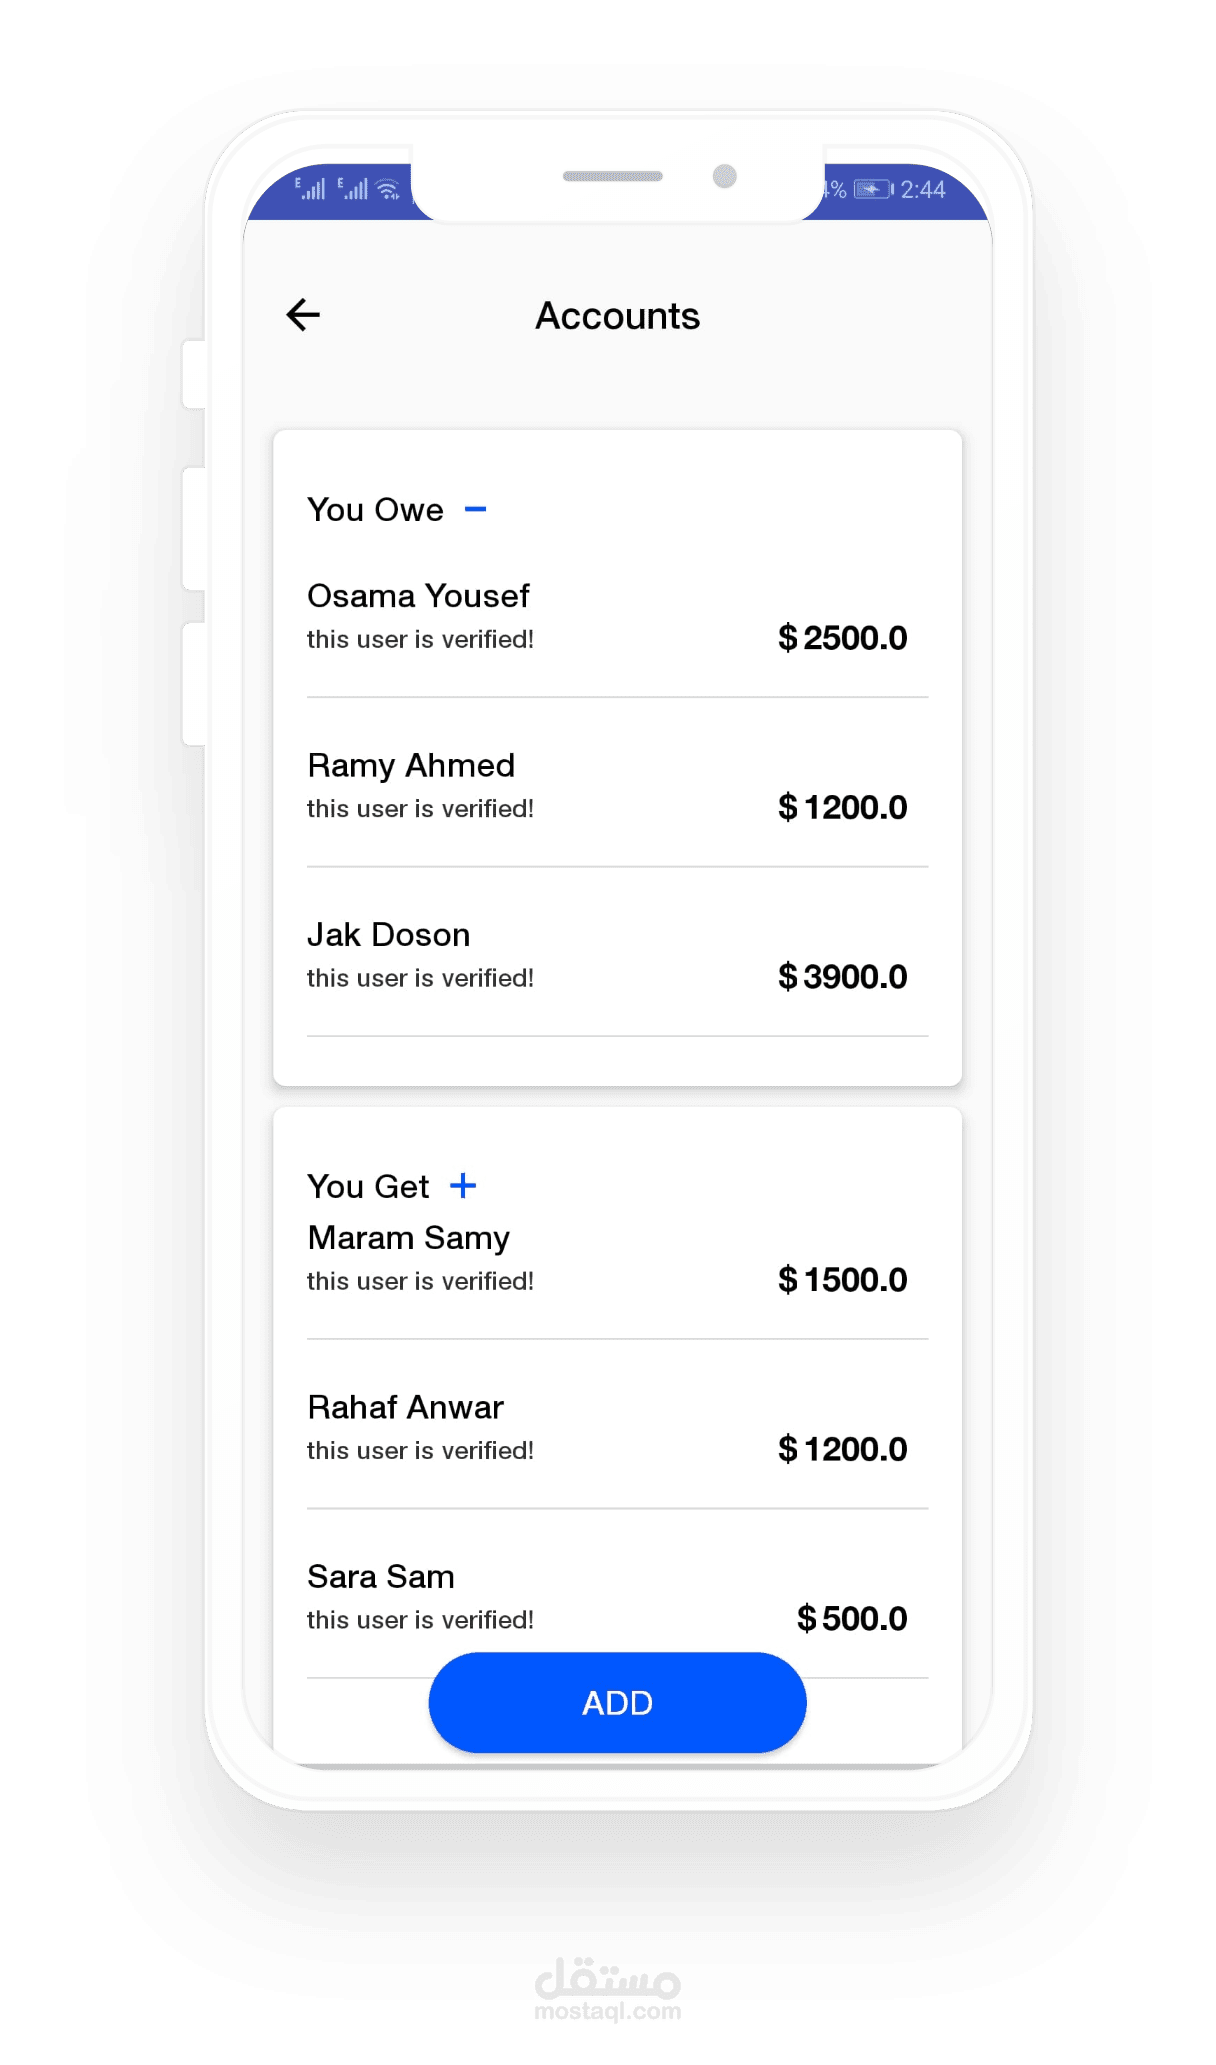This screenshot has width=1216, height=2065.
Task: Tap the $1500.0 amount from Maram Samy
Action: coord(842,1280)
